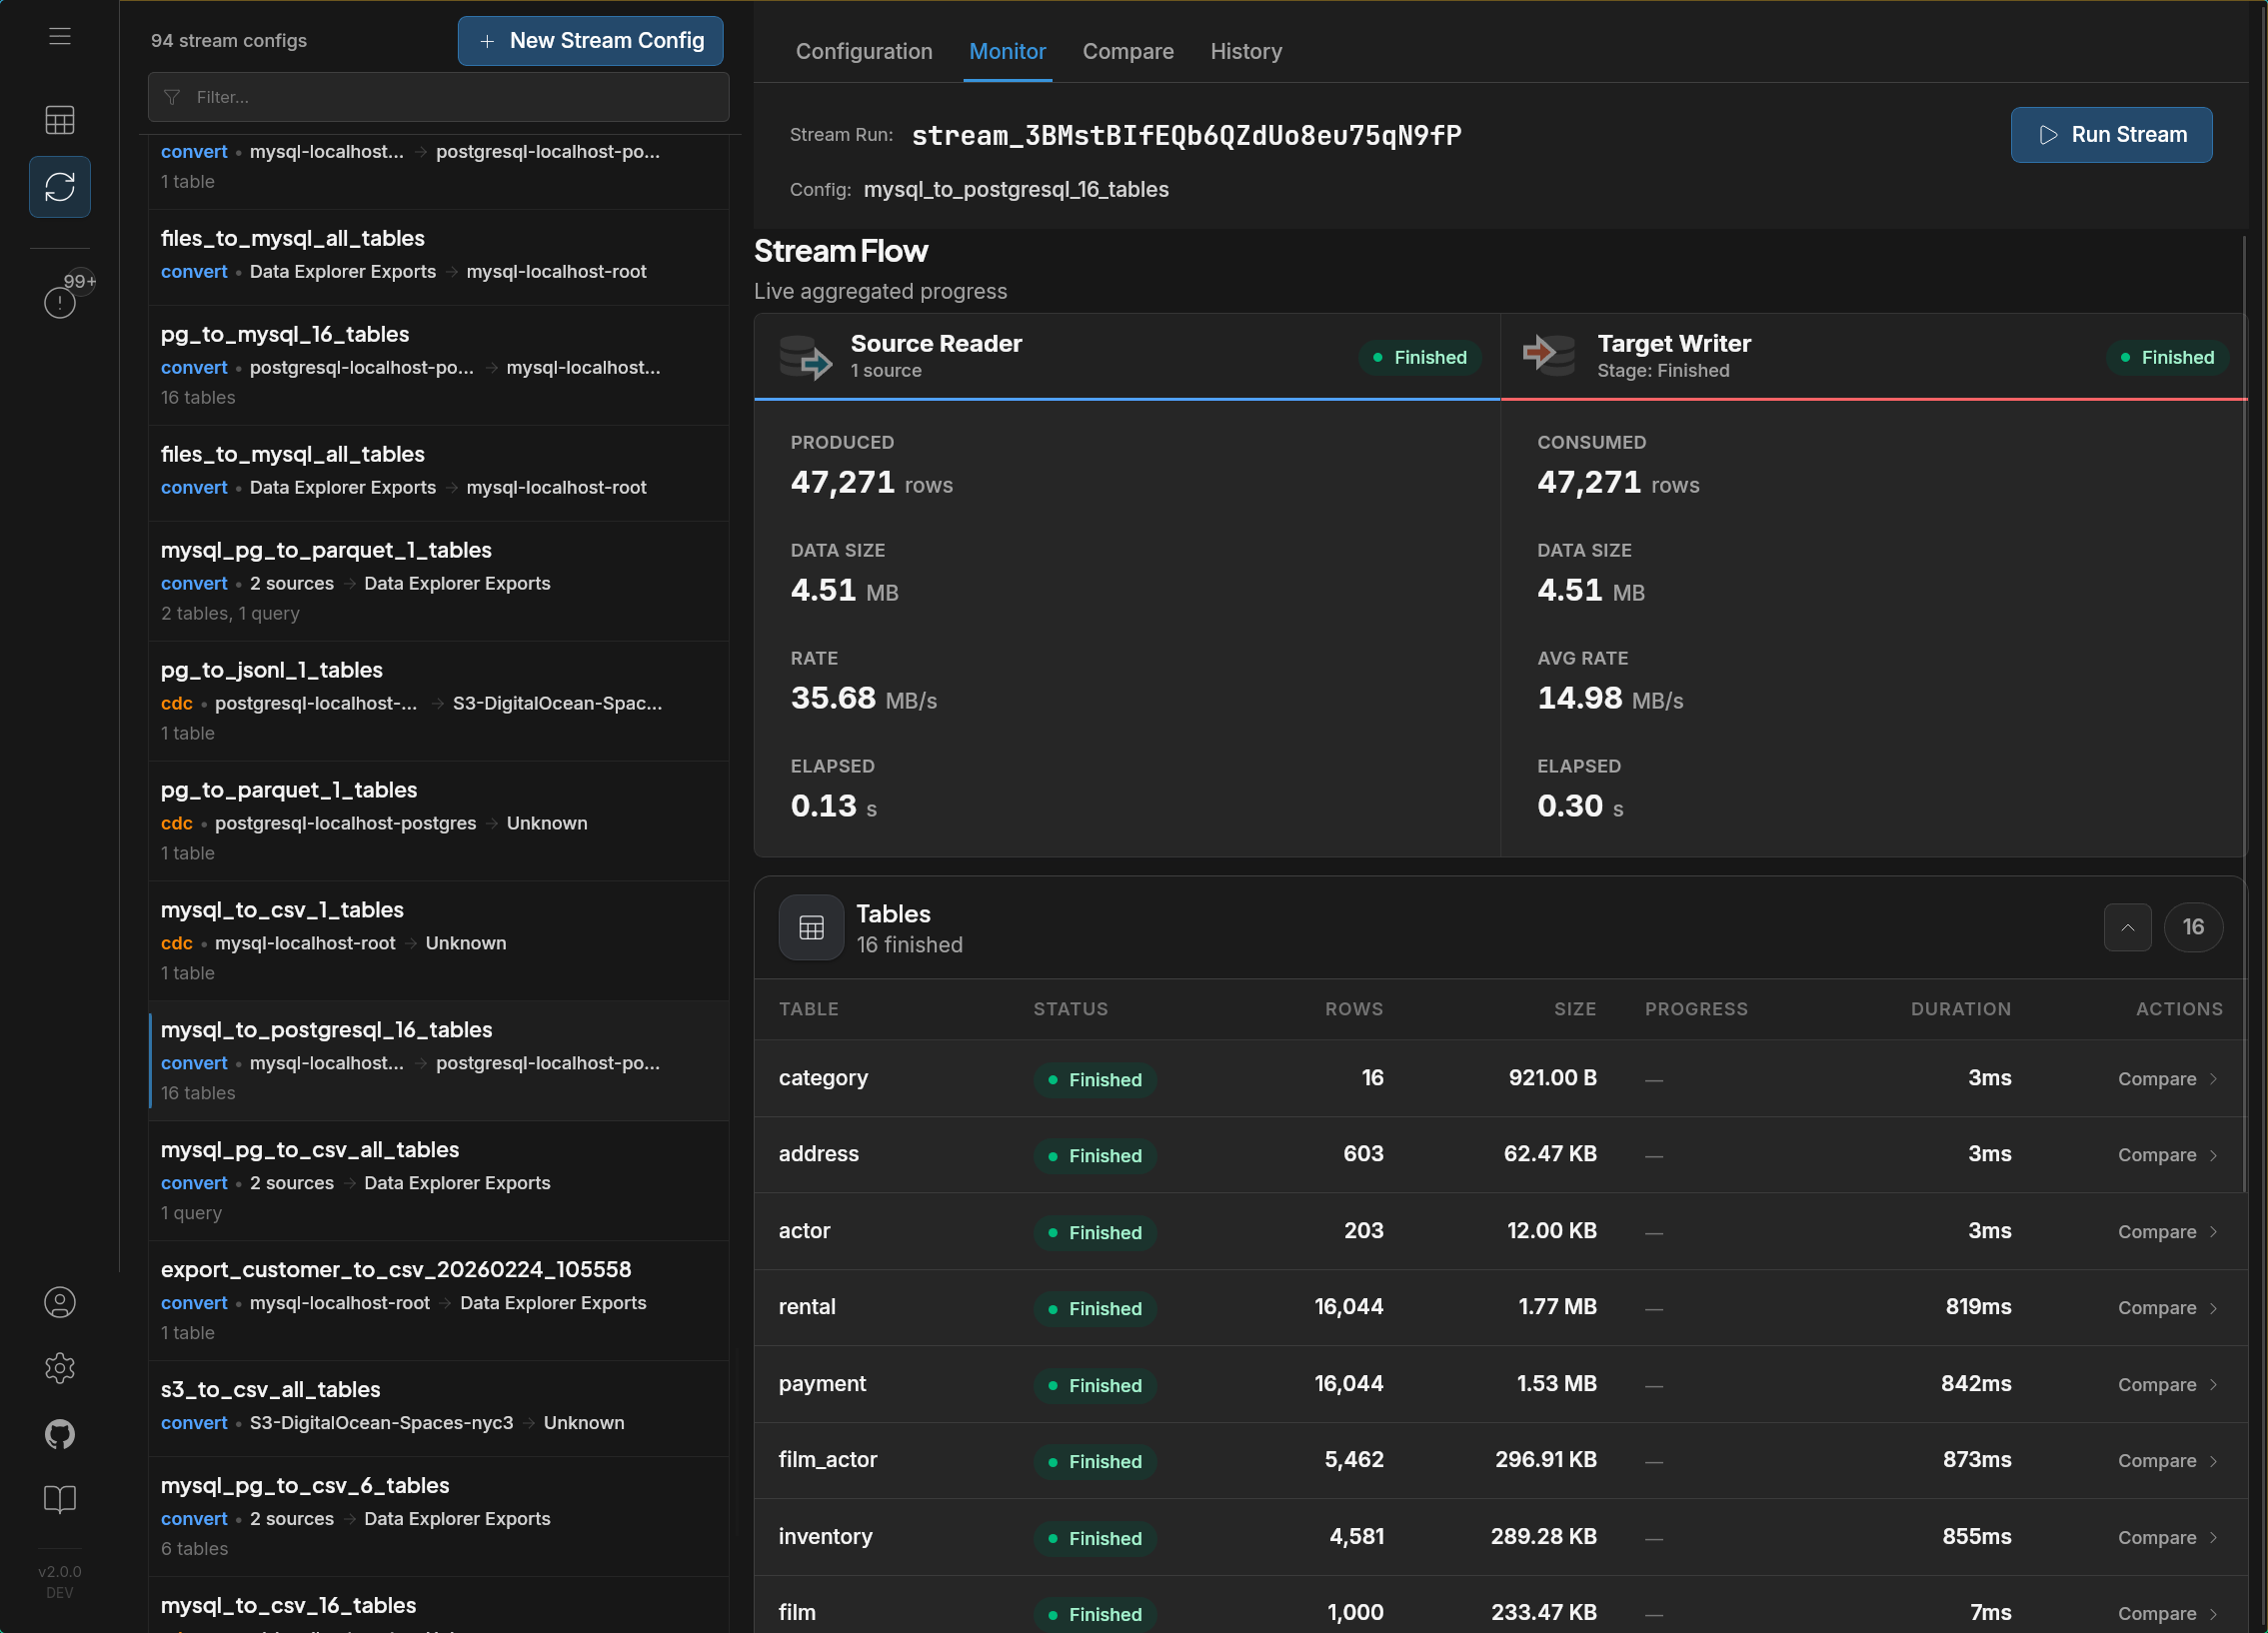Image resolution: width=2268 pixels, height=1633 pixels.
Task: Open Compare chevron for film_actor row
Action: pos(2214,1461)
